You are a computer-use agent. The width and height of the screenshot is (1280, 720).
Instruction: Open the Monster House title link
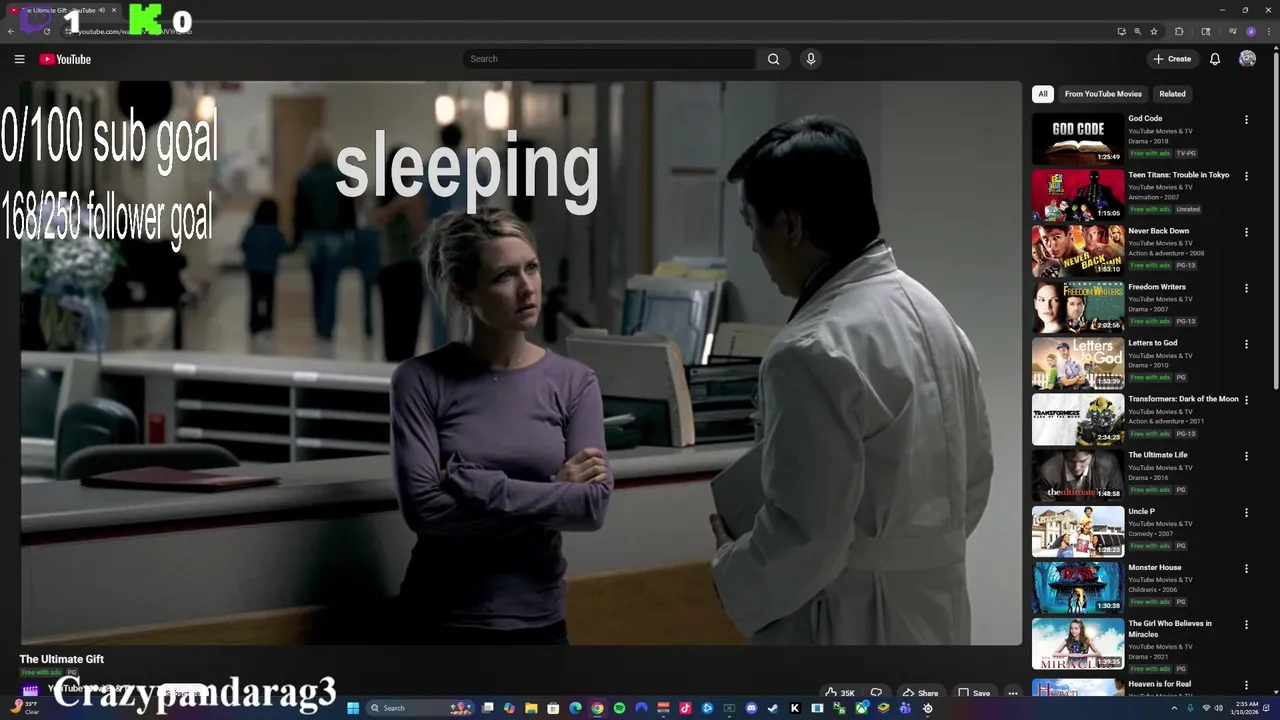coord(1154,567)
